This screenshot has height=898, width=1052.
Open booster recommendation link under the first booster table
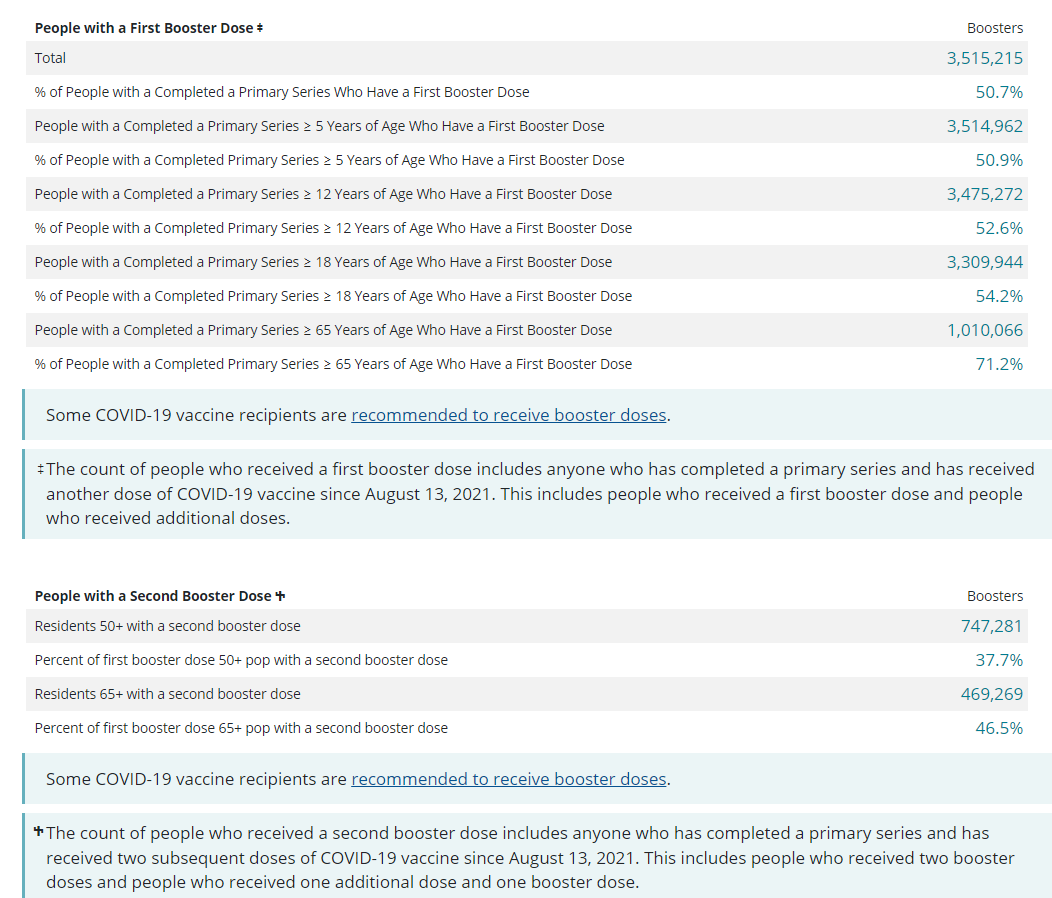click(508, 415)
